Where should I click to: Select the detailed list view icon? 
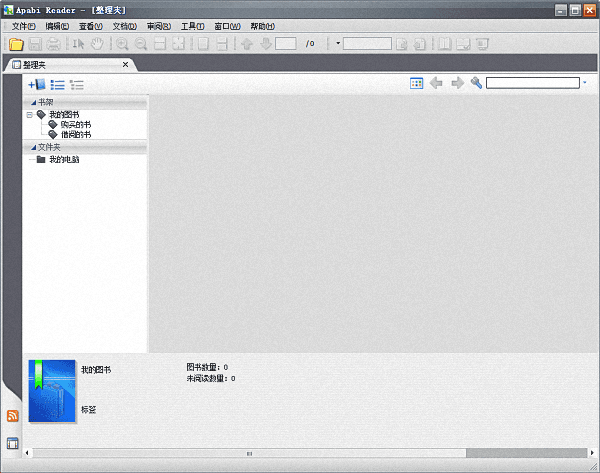coord(76,84)
